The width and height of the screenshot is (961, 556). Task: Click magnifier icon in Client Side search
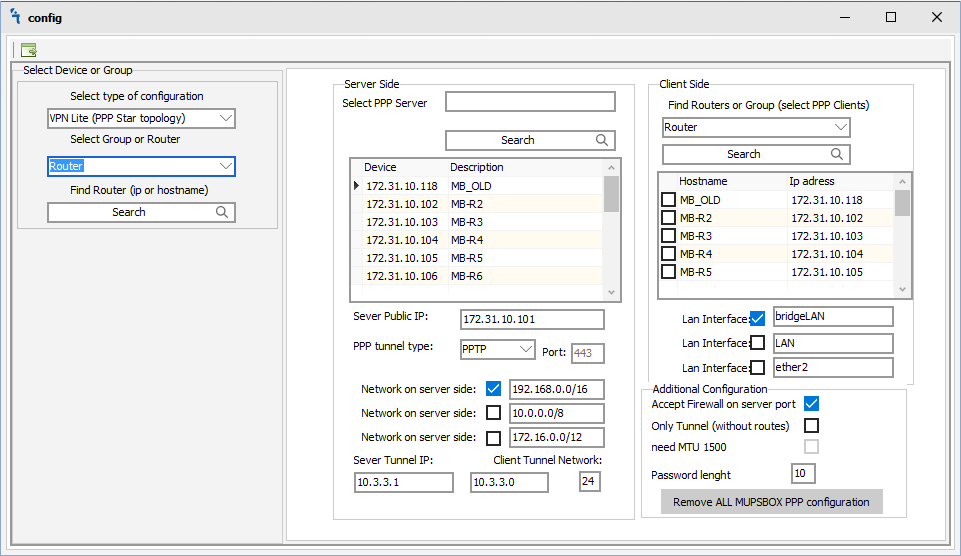(837, 154)
